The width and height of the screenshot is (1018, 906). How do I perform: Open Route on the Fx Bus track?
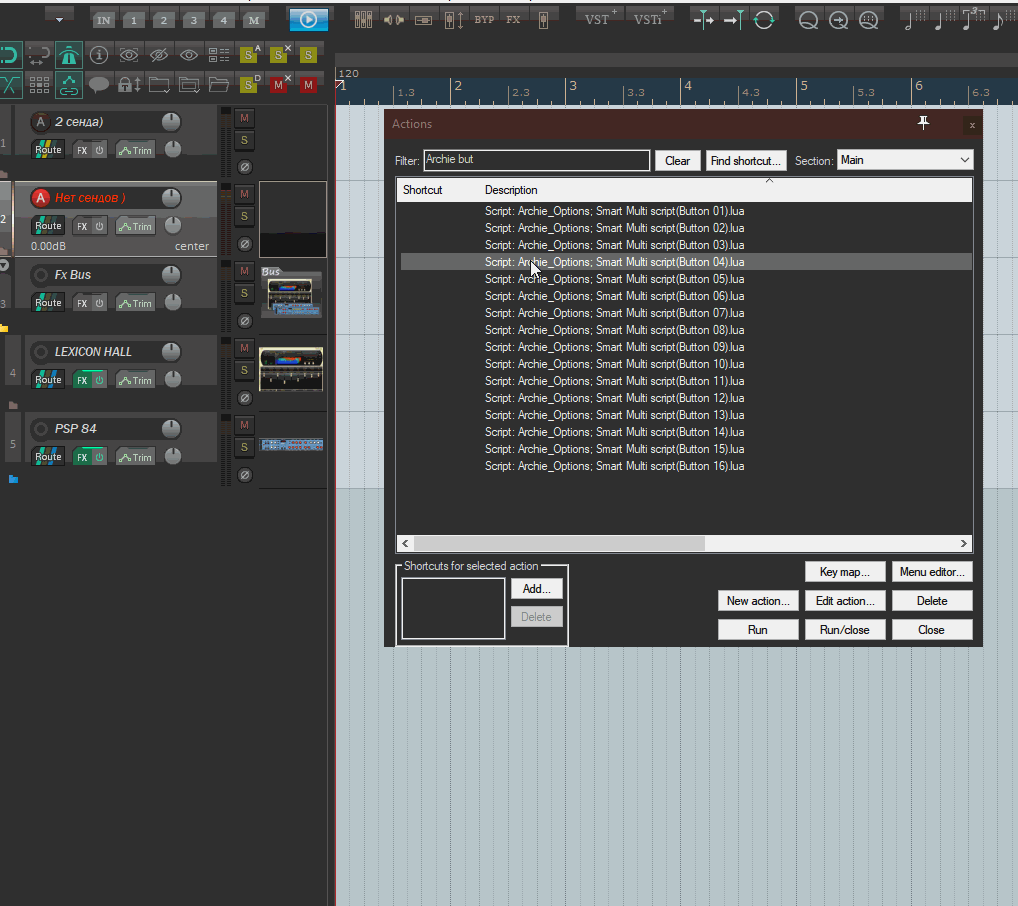click(x=48, y=303)
